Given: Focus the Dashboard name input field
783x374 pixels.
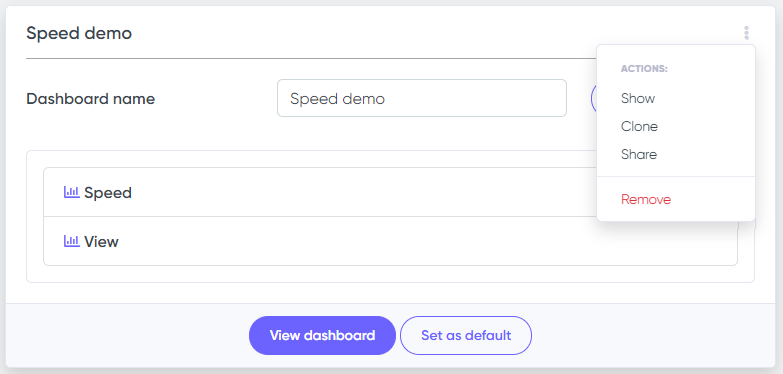Looking at the screenshot, I should [421, 98].
